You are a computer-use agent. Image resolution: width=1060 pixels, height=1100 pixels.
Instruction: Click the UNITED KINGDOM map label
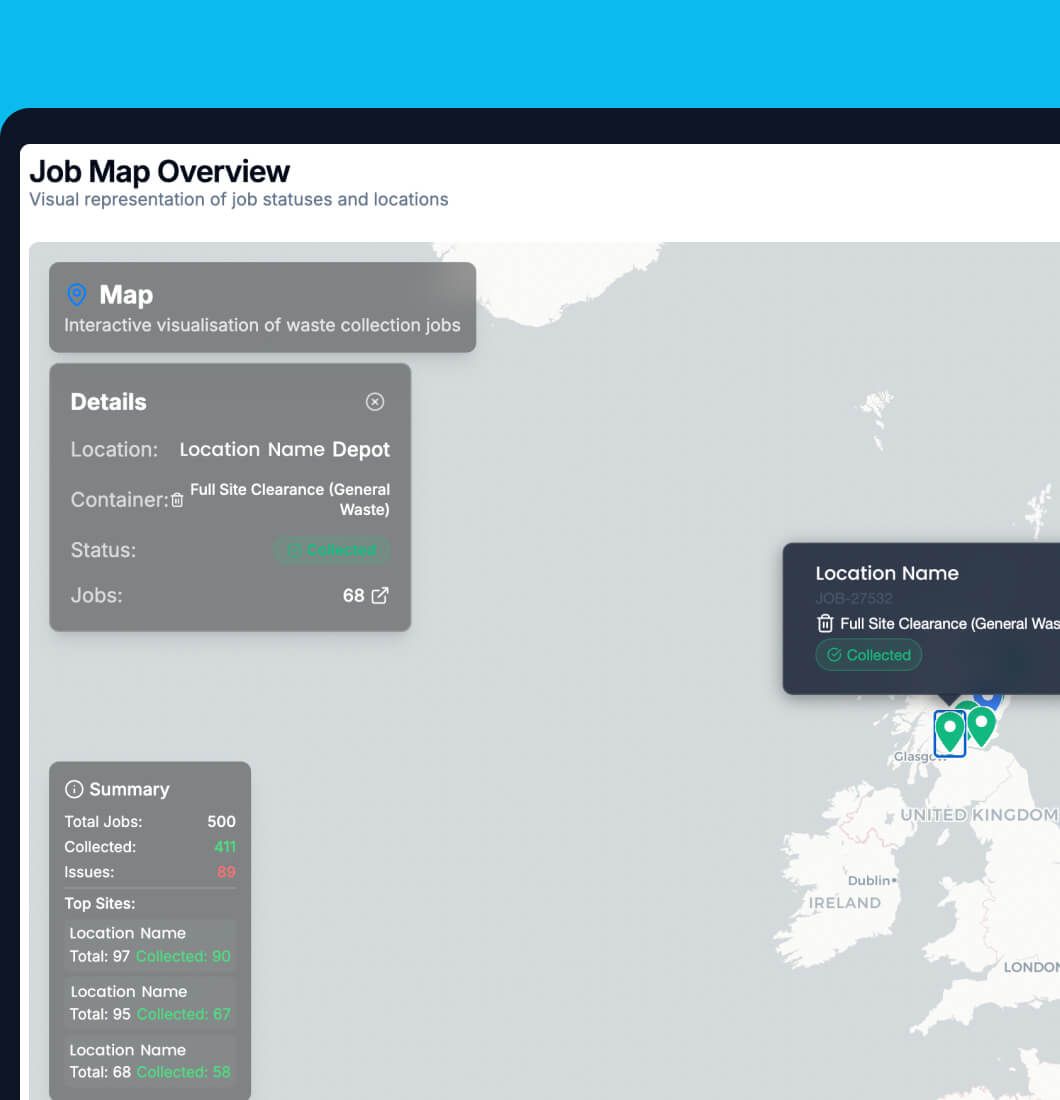(x=979, y=815)
